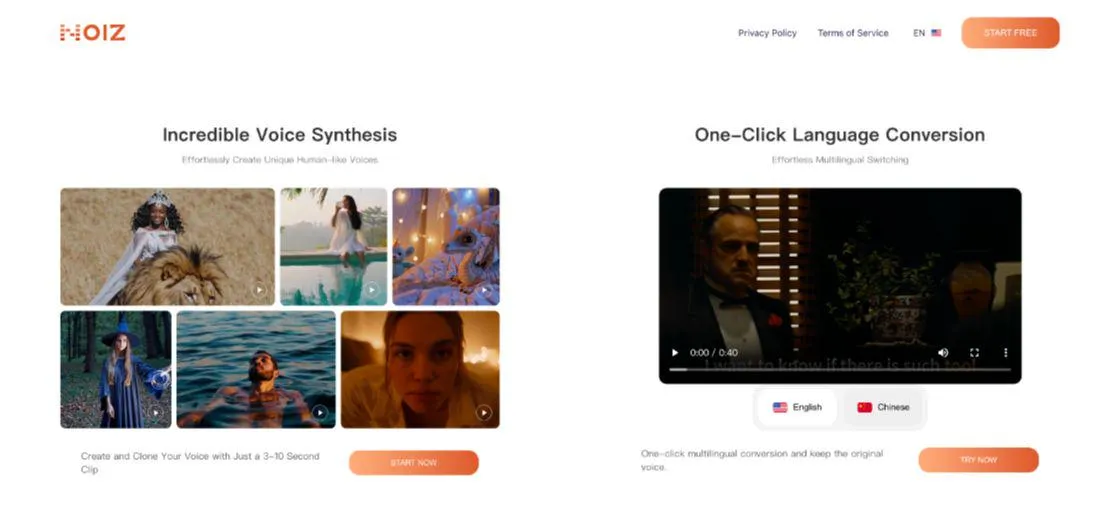
Task: Click the START NOW button
Action: click(x=413, y=463)
